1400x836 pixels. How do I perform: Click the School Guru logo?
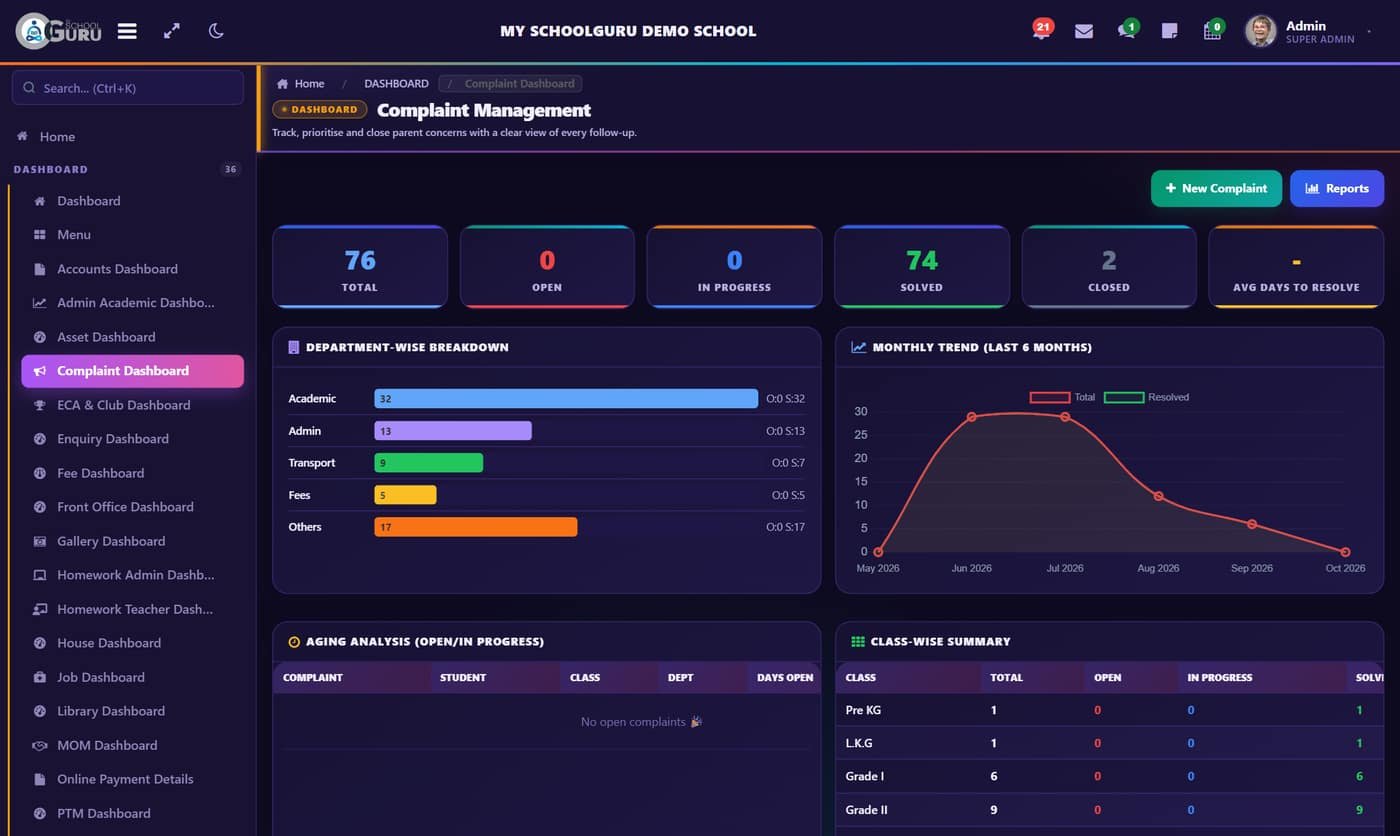tap(59, 31)
